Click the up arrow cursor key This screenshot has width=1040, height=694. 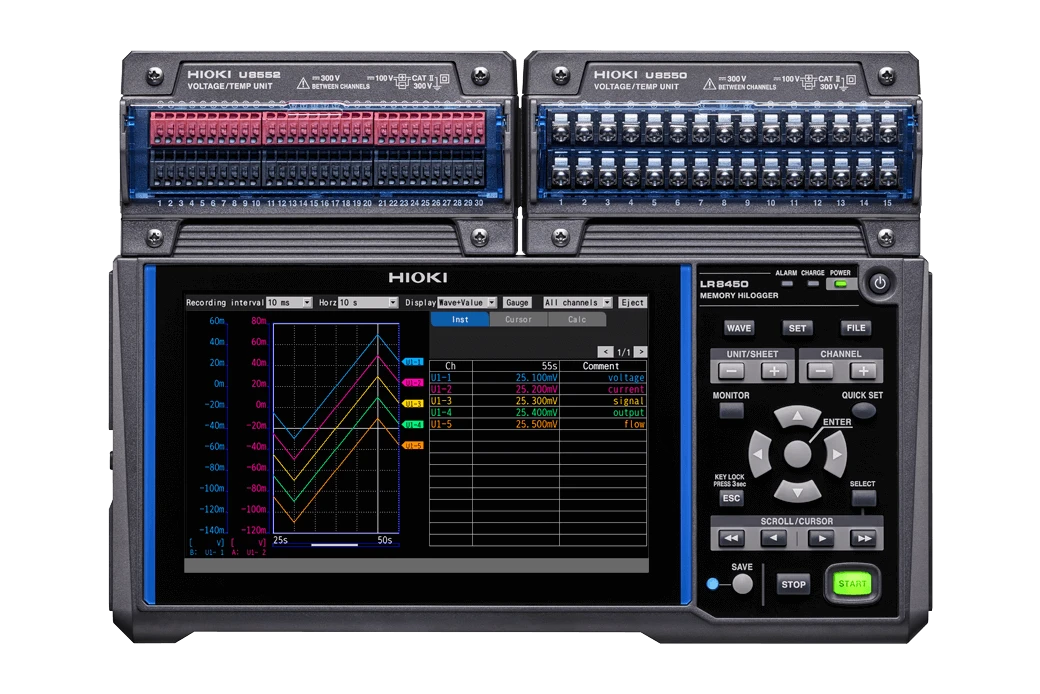[x=797, y=416]
